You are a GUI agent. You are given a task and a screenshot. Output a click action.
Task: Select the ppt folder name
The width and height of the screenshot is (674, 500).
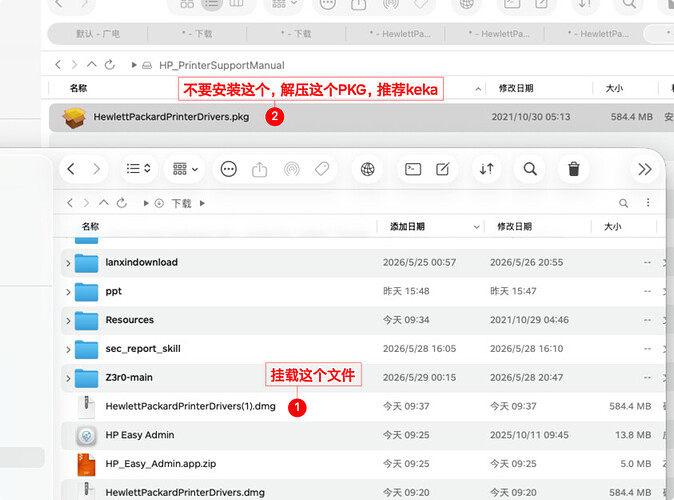click(113, 291)
